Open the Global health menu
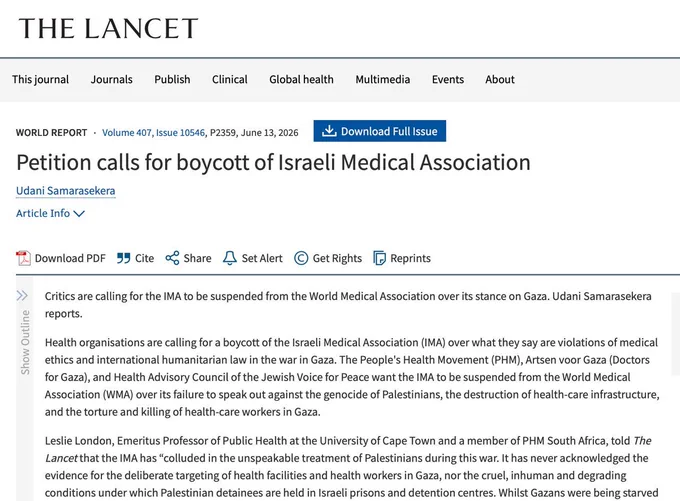Image resolution: width=680 pixels, height=501 pixels. (301, 80)
